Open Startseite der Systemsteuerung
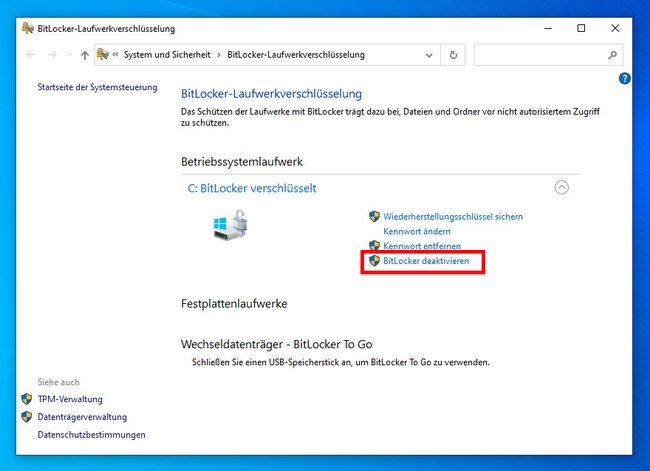This screenshot has width=650, height=471. [97, 87]
